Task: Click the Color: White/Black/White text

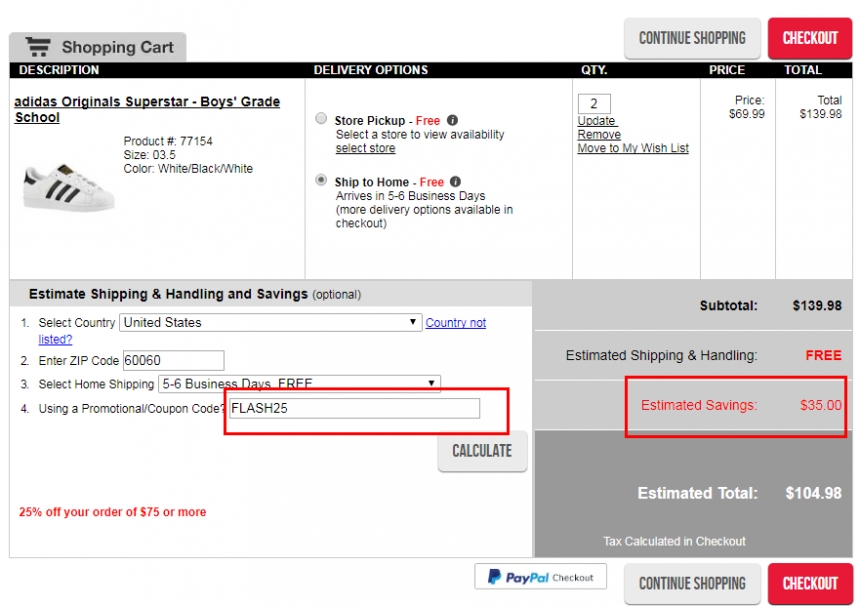Action: 188,168
